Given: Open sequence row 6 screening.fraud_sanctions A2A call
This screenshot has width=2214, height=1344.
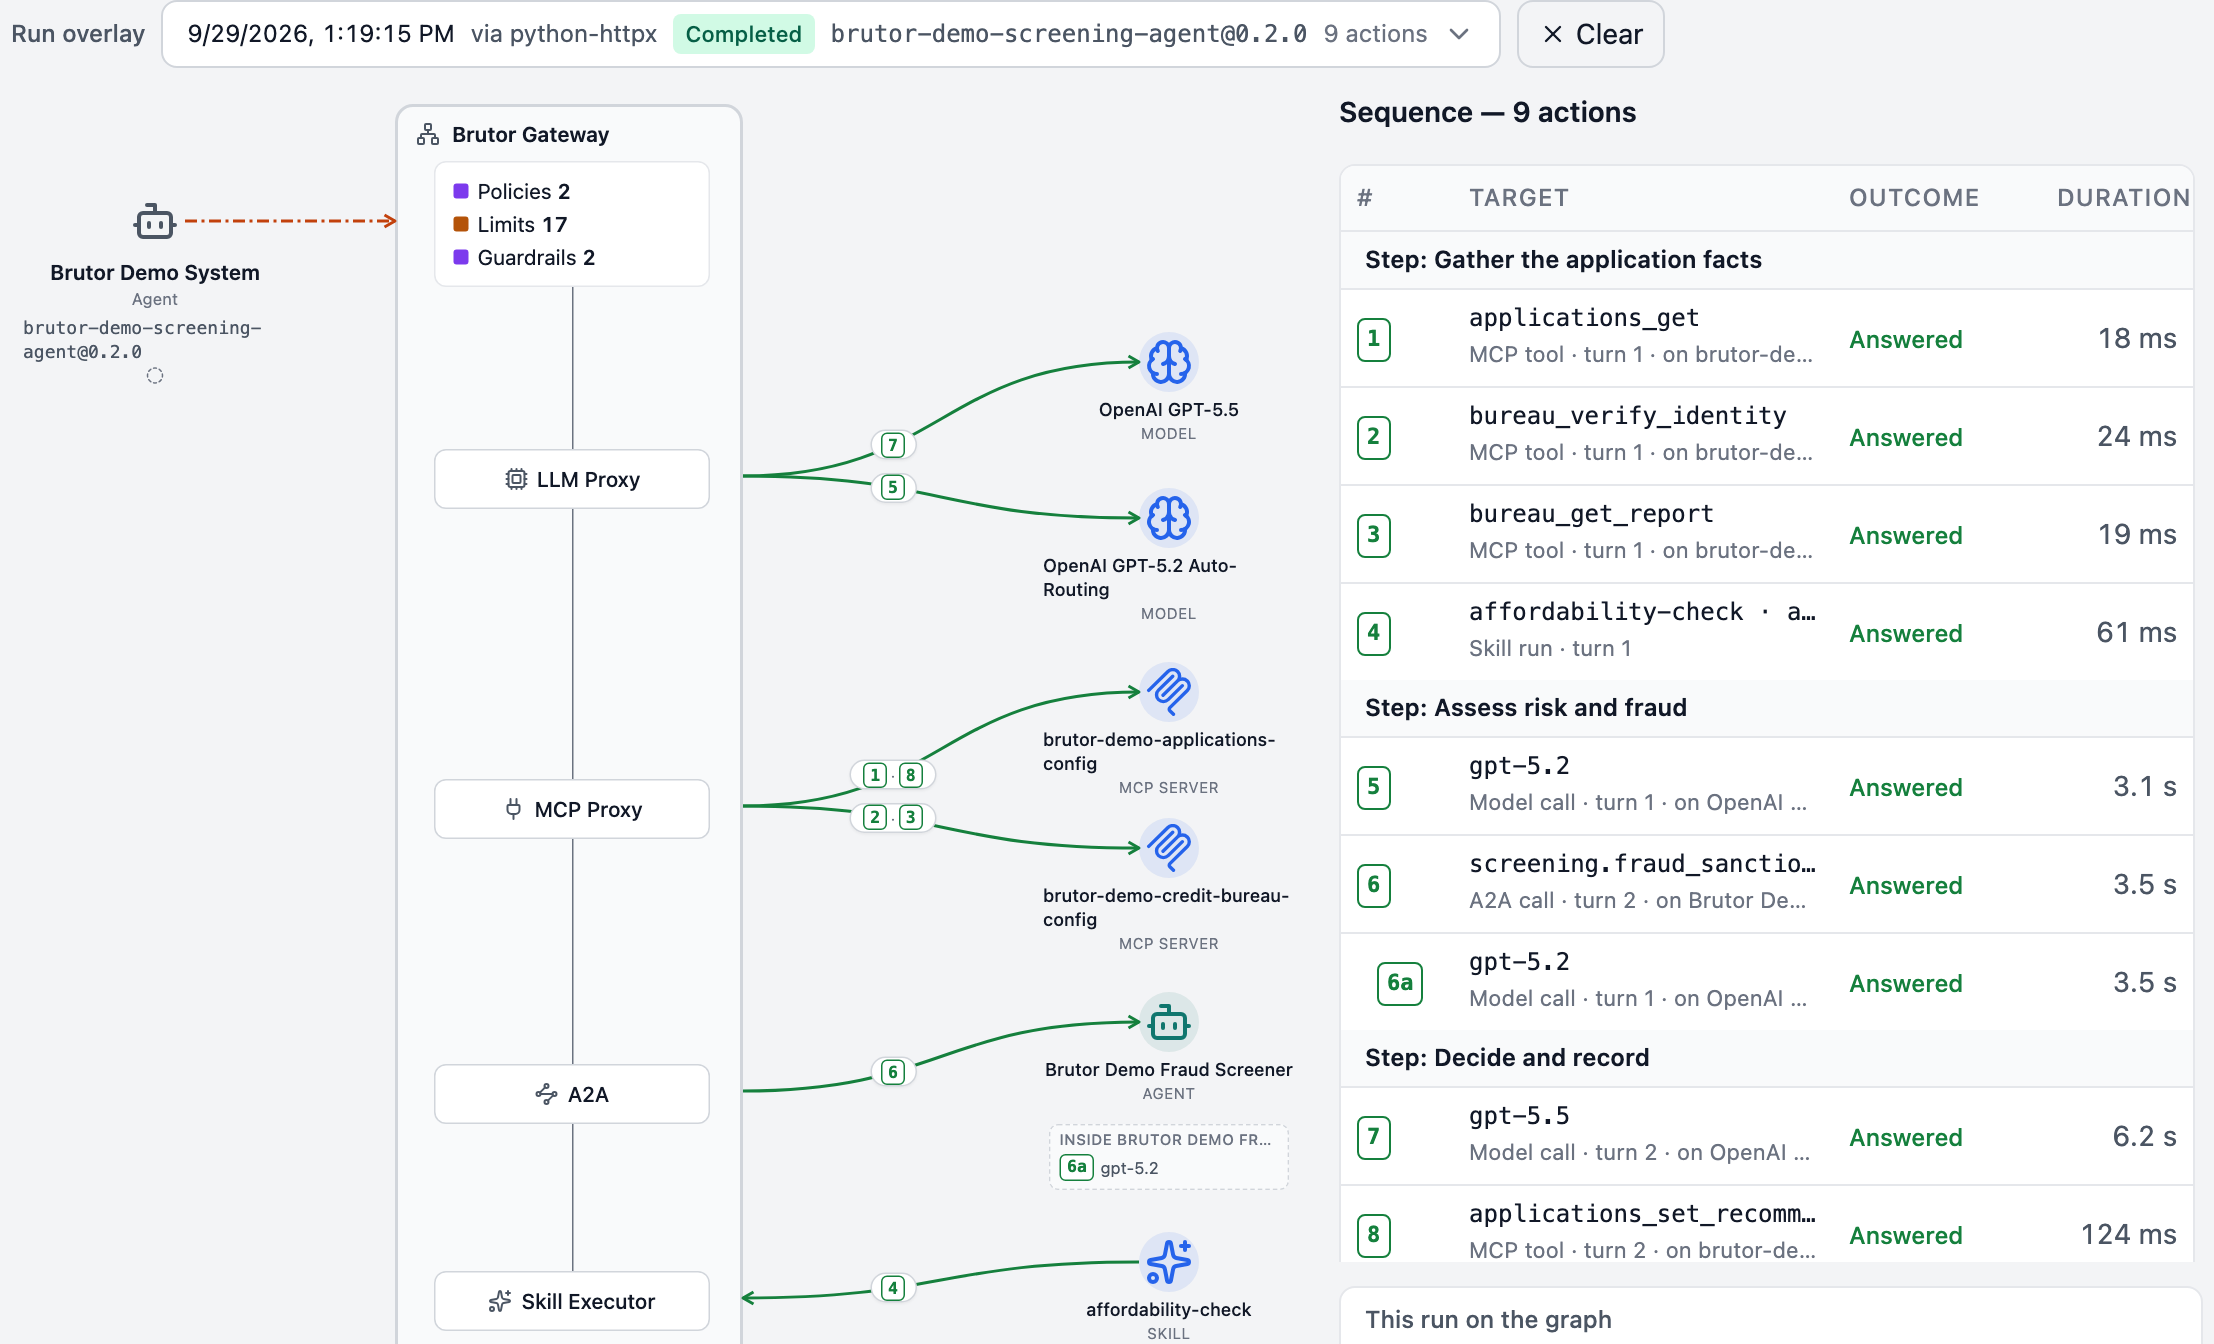Looking at the screenshot, I should point(1767,884).
